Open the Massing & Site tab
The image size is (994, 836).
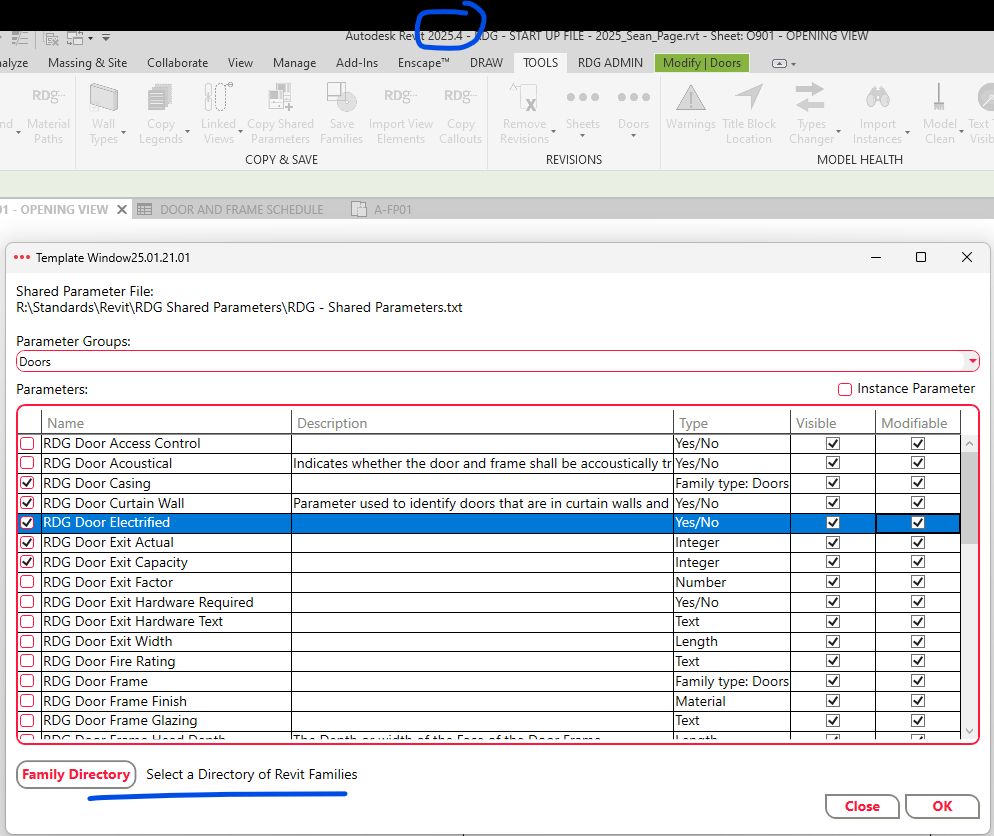(87, 63)
